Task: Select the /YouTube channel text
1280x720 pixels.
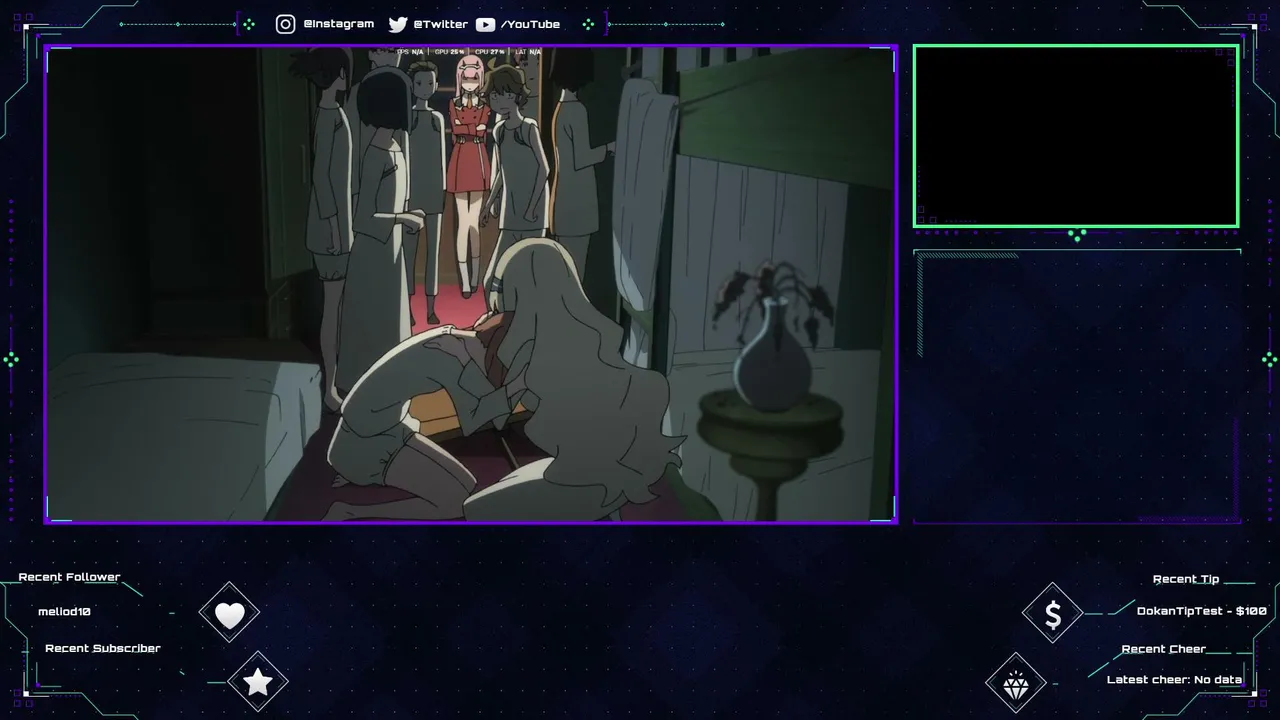Action: coord(530,24)
